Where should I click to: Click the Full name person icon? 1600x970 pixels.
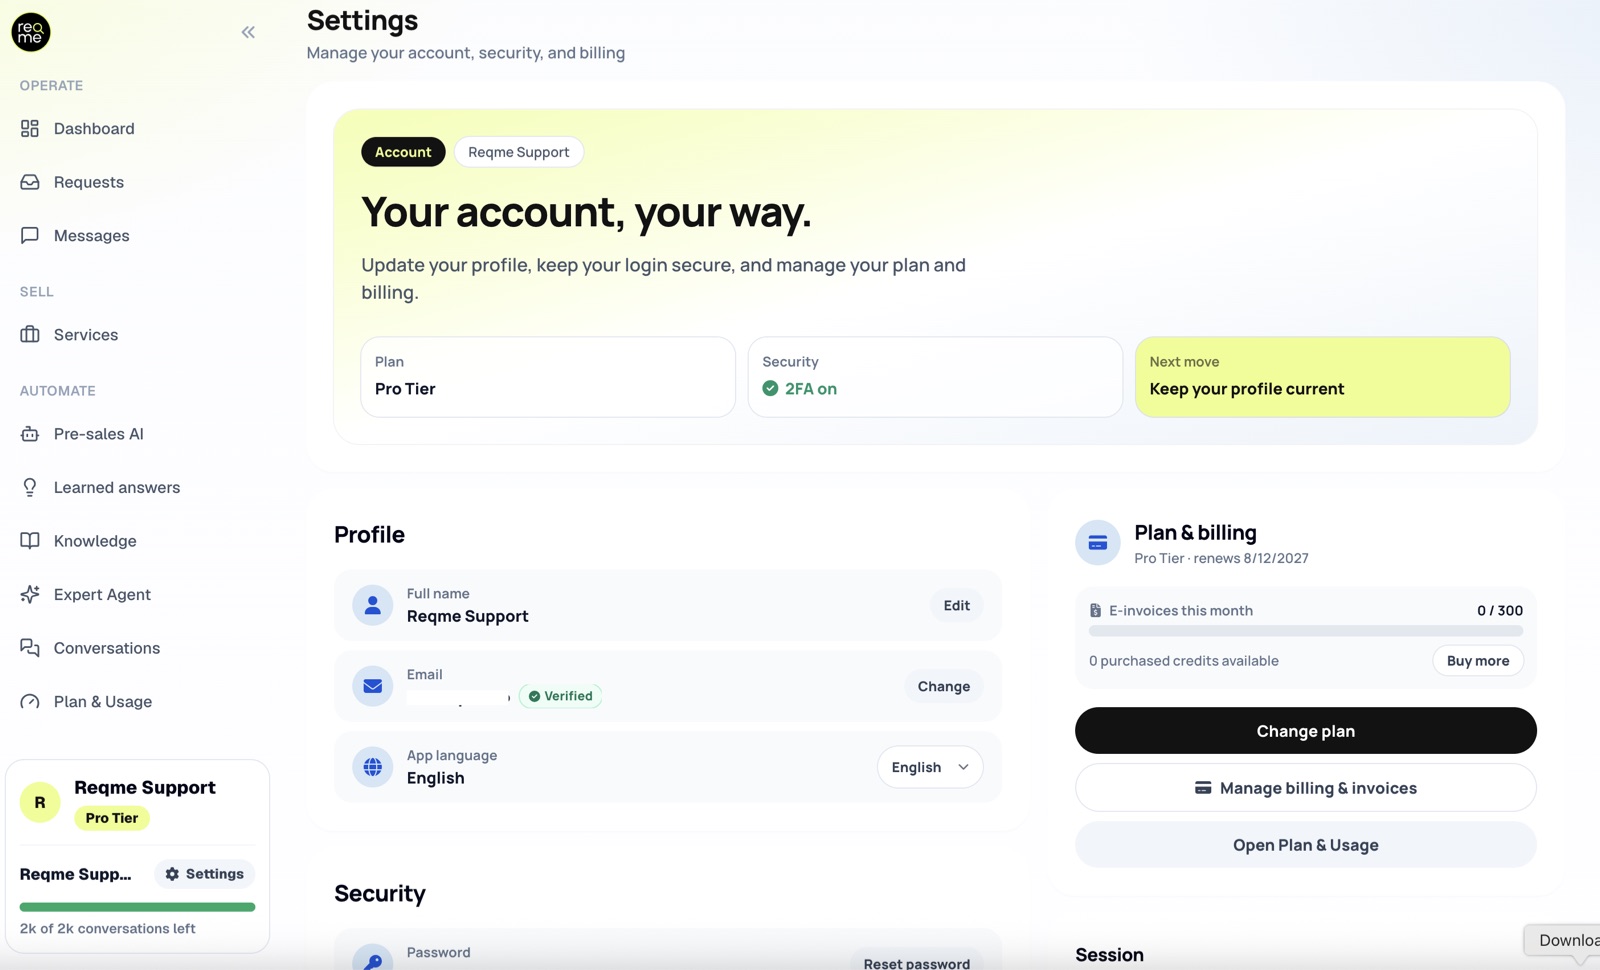click(x=372, y=605)
